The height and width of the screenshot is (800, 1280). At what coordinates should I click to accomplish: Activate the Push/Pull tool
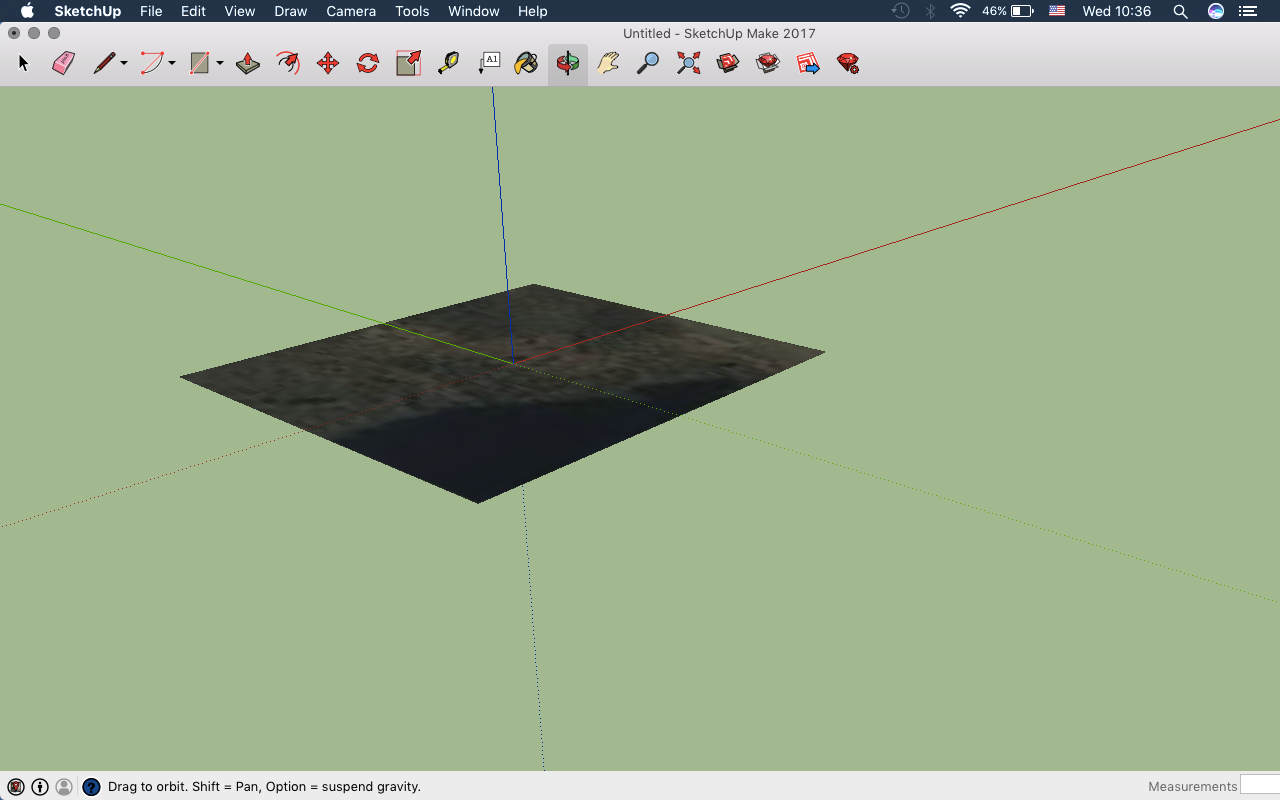click(x=247, y=62)
